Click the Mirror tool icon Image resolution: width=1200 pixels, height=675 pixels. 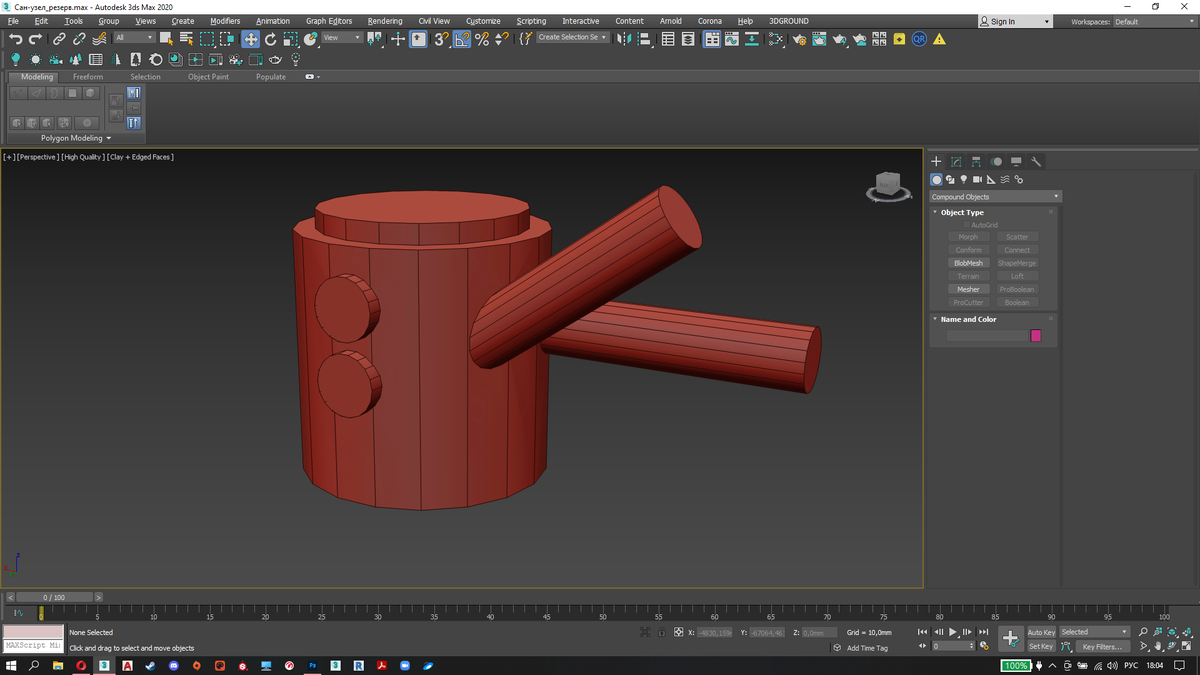(625, 39)
